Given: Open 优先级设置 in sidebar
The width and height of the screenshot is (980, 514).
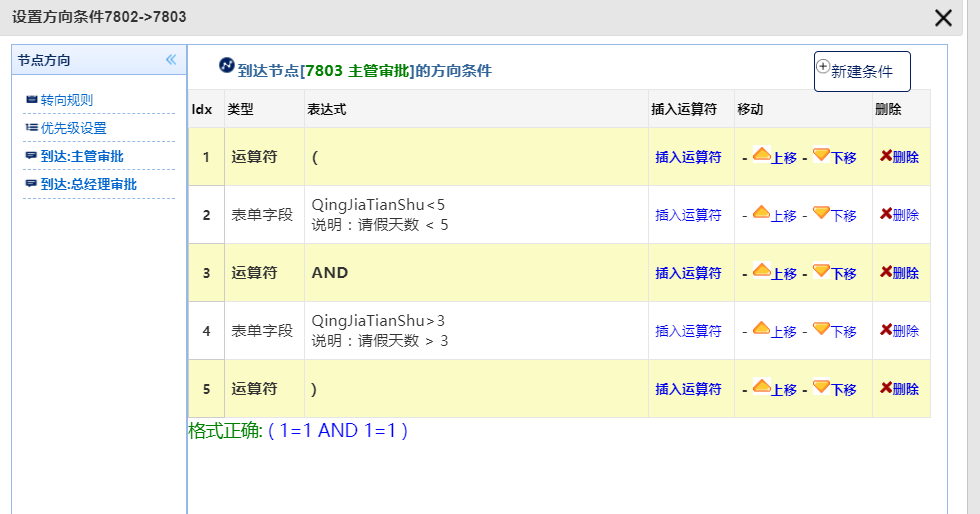Looking at the screenshot, I should coord(73,128).
